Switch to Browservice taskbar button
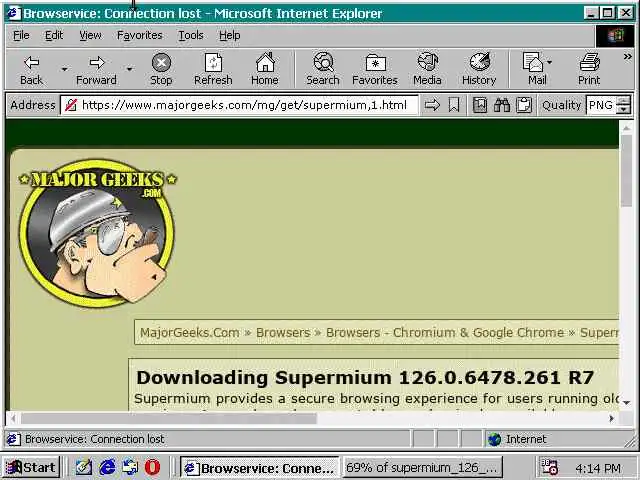Image resolution: width=640 pixels, height=480 pixels. click(x=260, y=467)
